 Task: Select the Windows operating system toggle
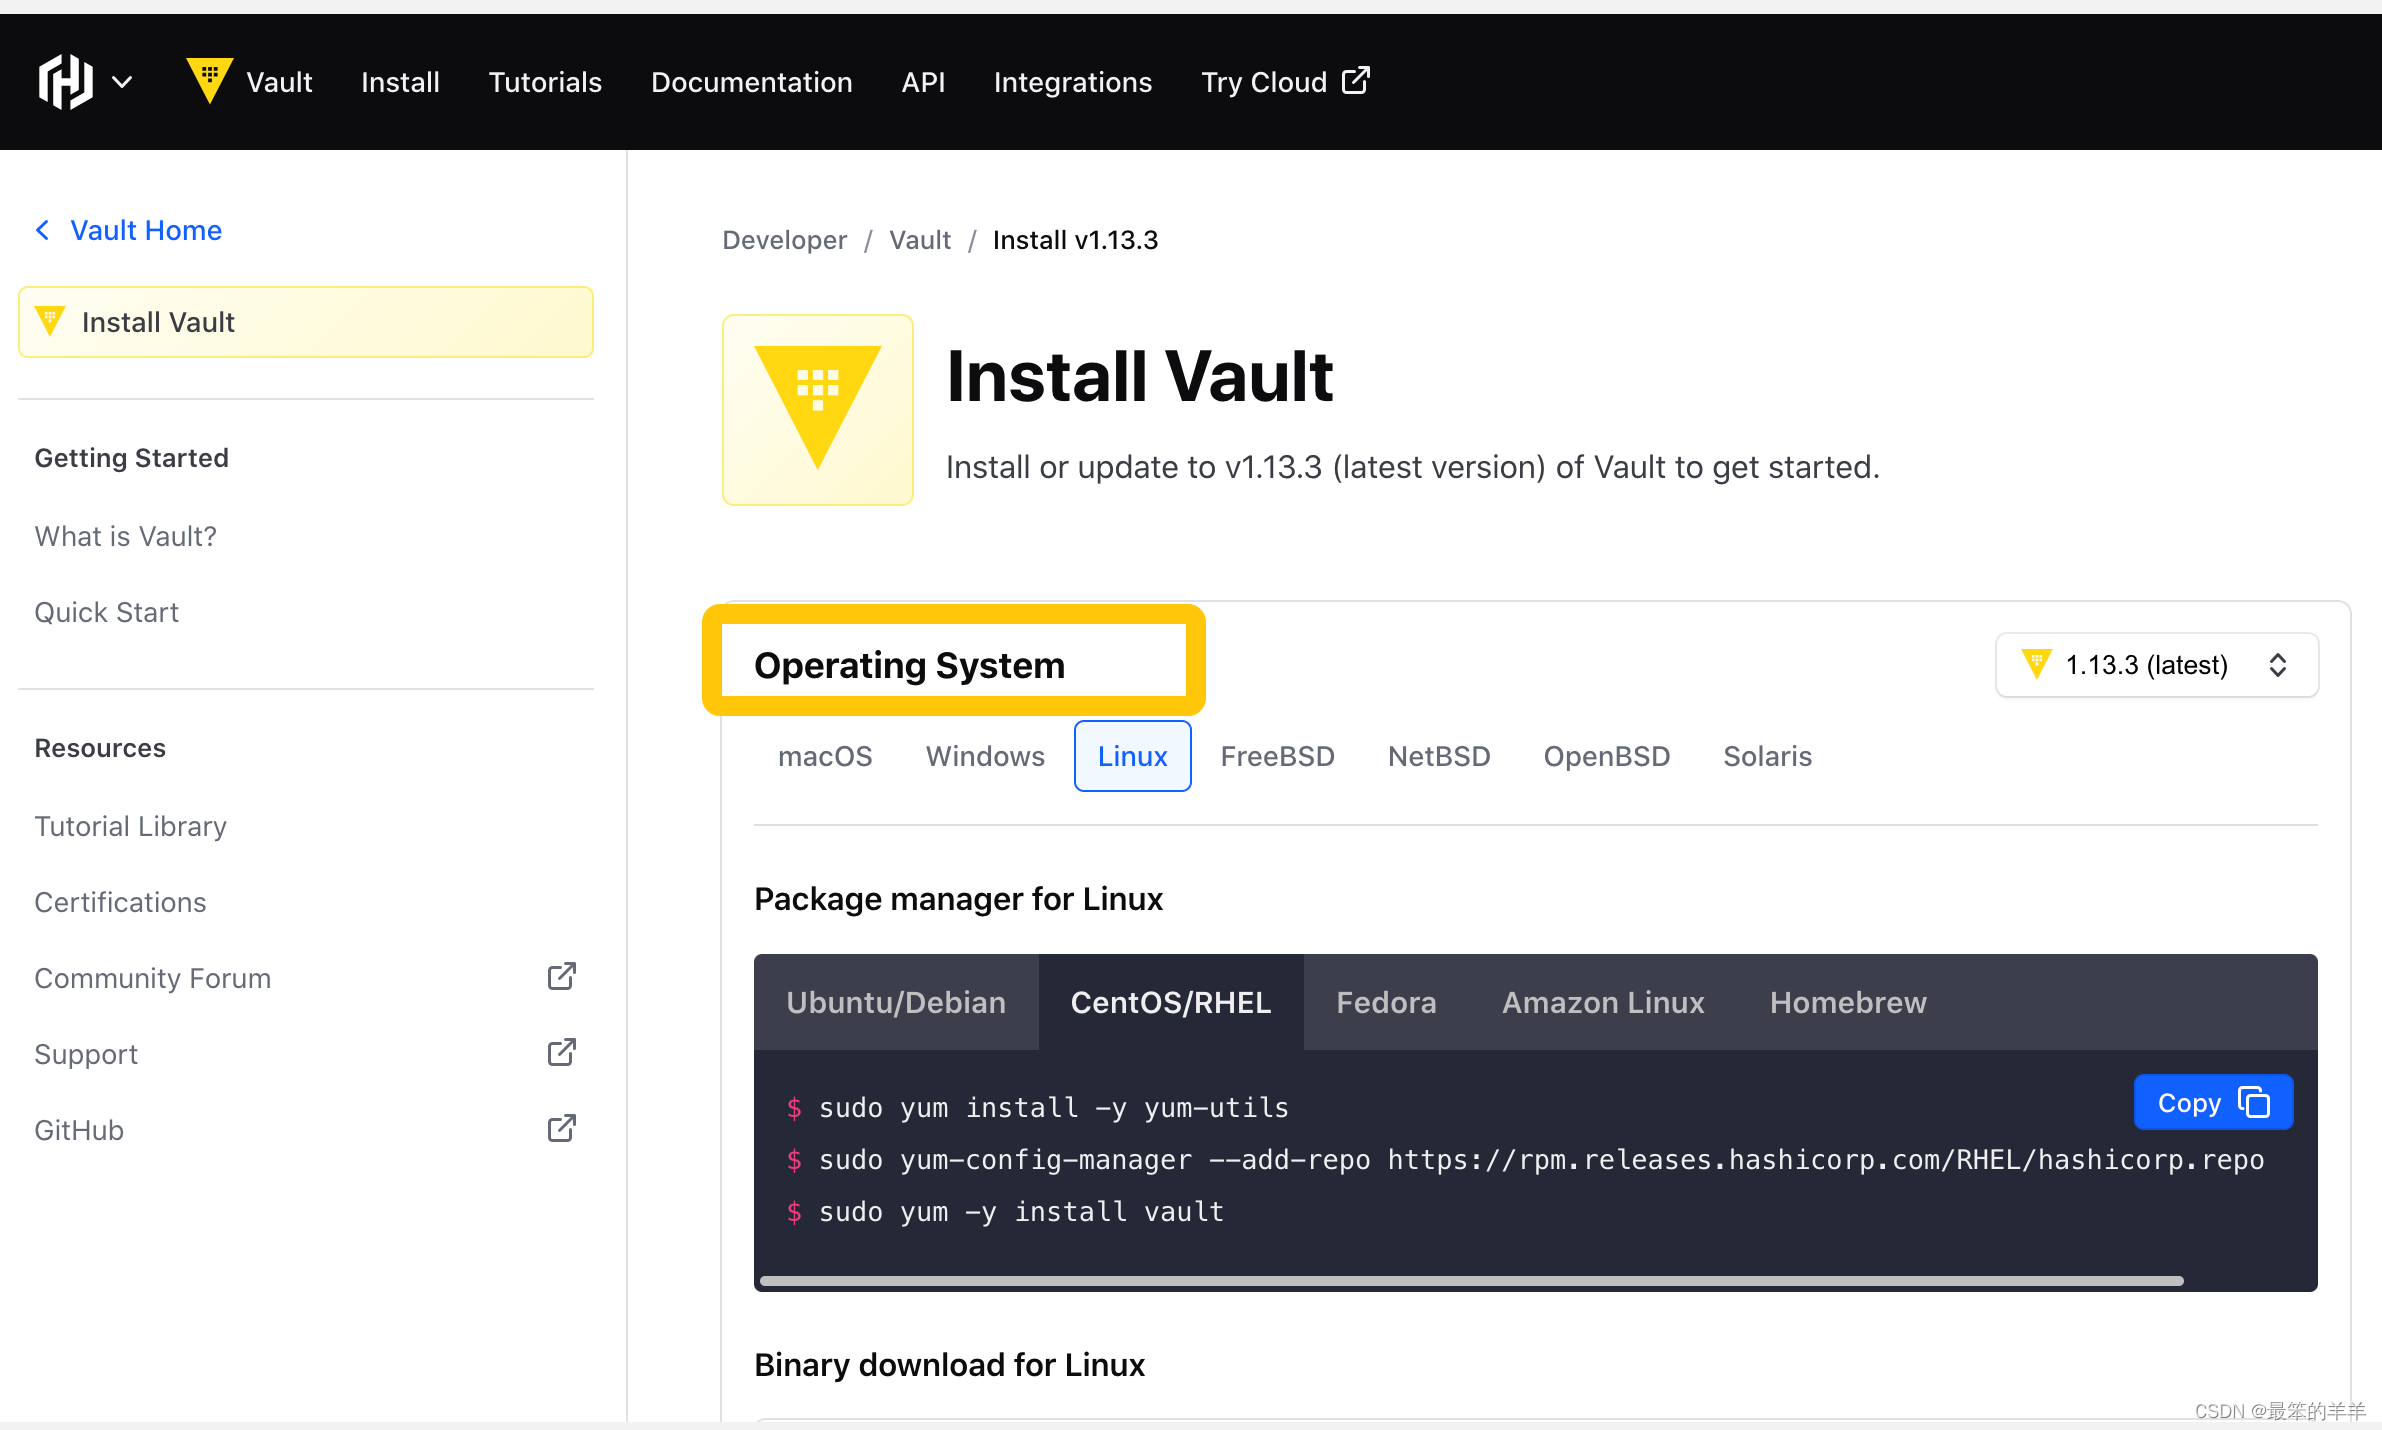[x=983, y=756]
